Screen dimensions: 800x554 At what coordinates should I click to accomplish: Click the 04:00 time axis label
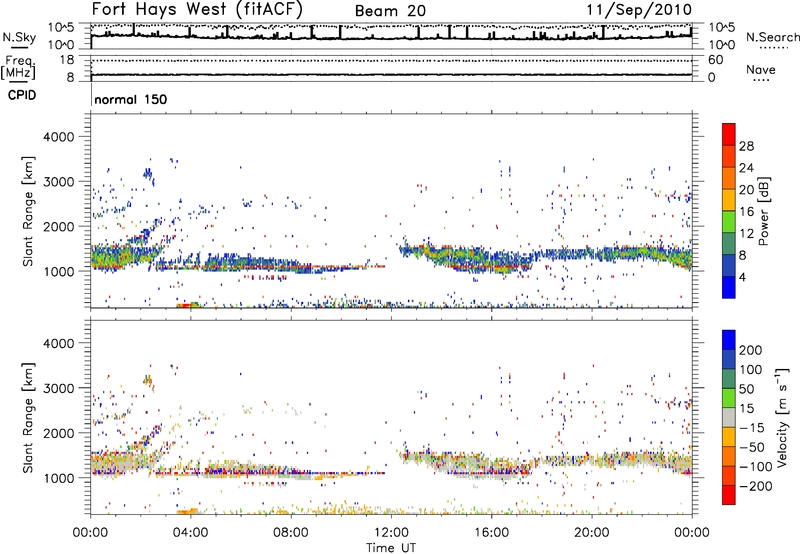(191, 533)
